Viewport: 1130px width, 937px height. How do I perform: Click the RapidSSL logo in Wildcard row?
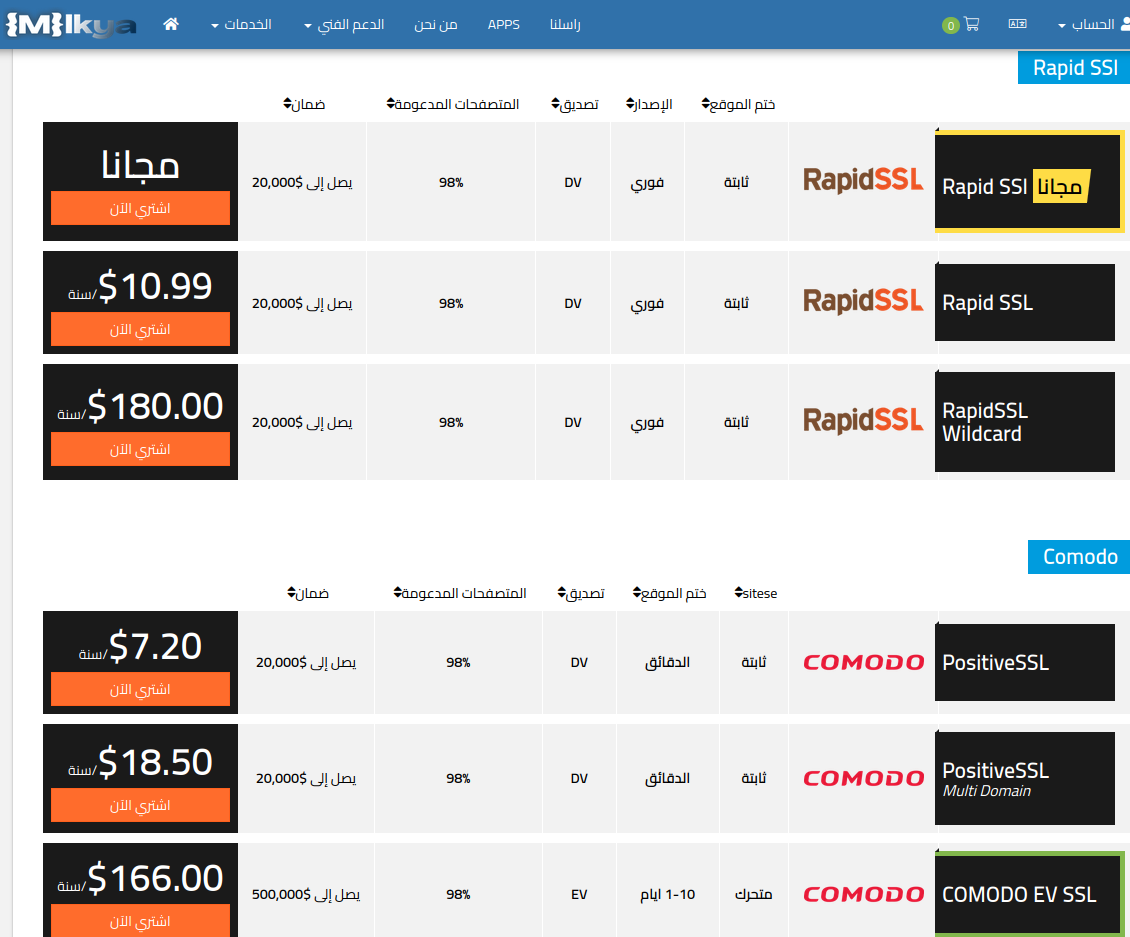[863, 421]
